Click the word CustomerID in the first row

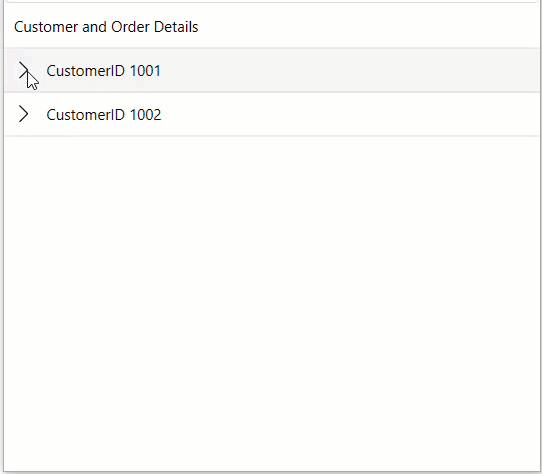(86, 71)
